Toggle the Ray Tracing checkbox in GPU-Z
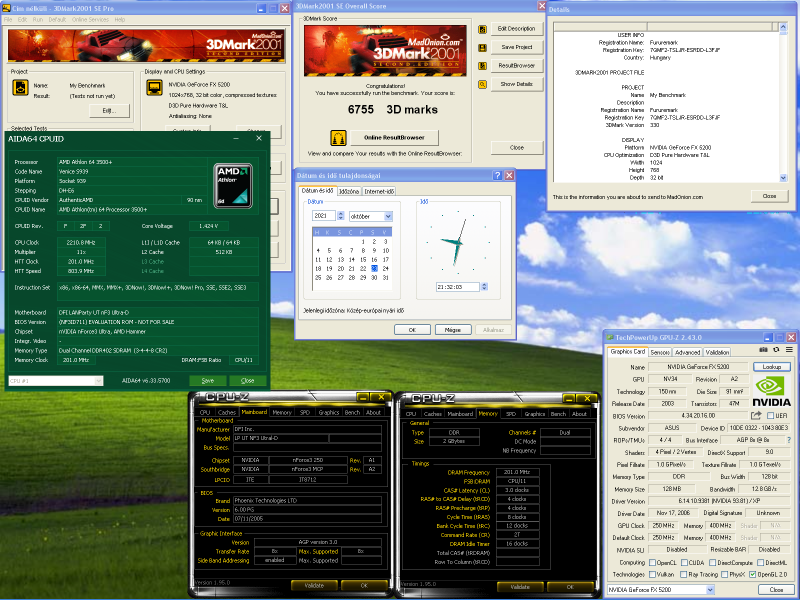The image size is (800, 600). tap(684, 574)
